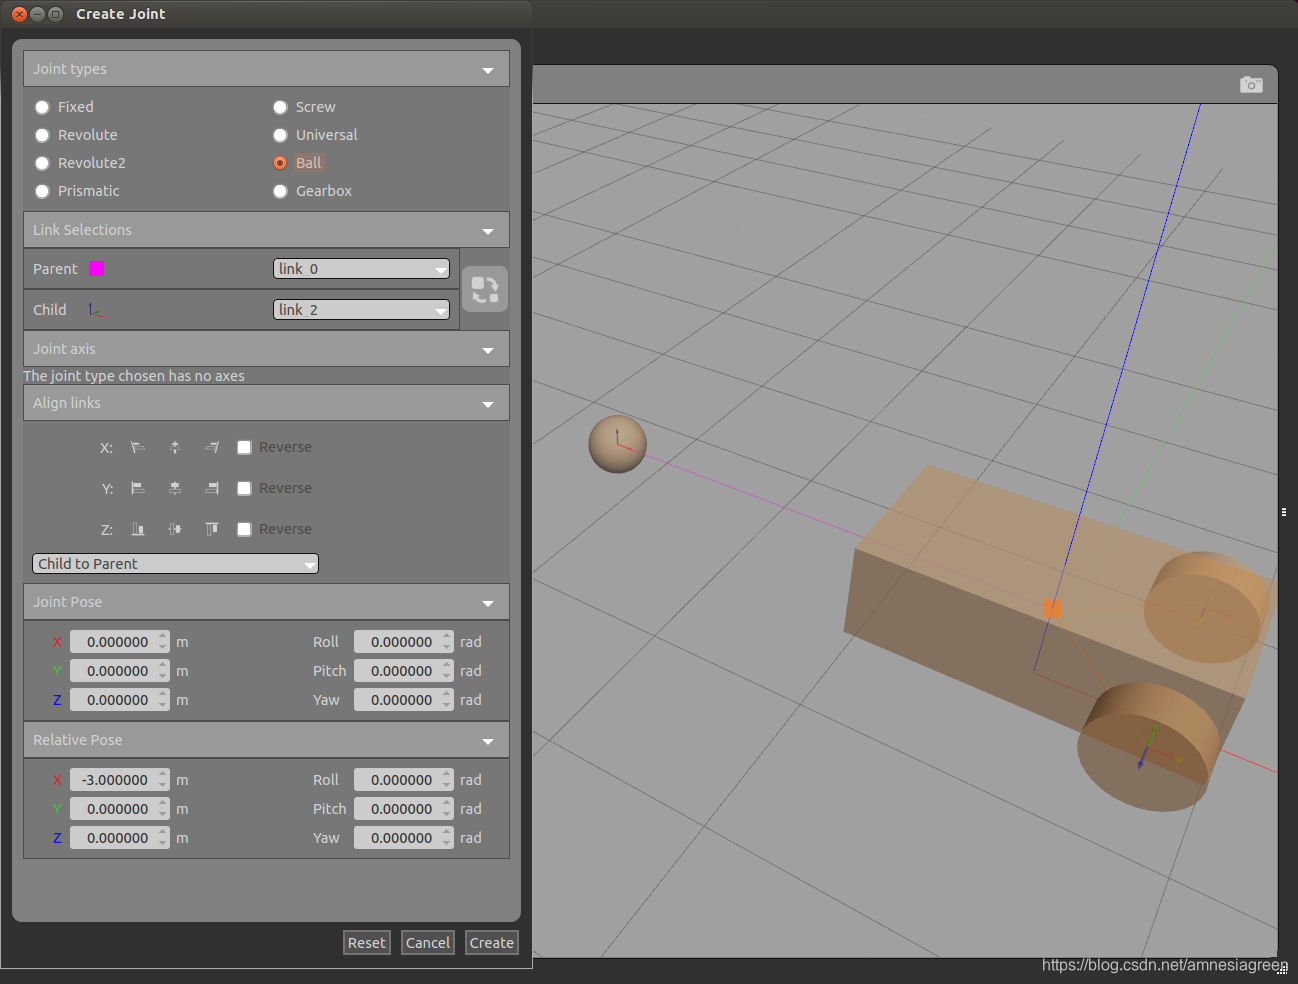Click the Reset button

tap(367, 943)
